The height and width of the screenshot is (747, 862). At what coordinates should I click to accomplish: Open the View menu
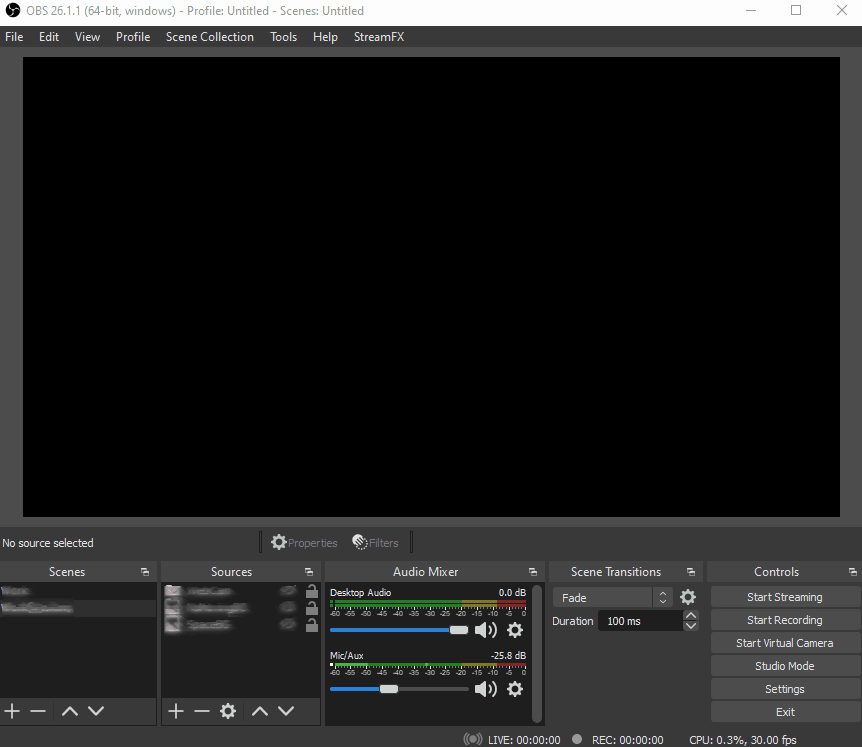[x=87, y=37]
